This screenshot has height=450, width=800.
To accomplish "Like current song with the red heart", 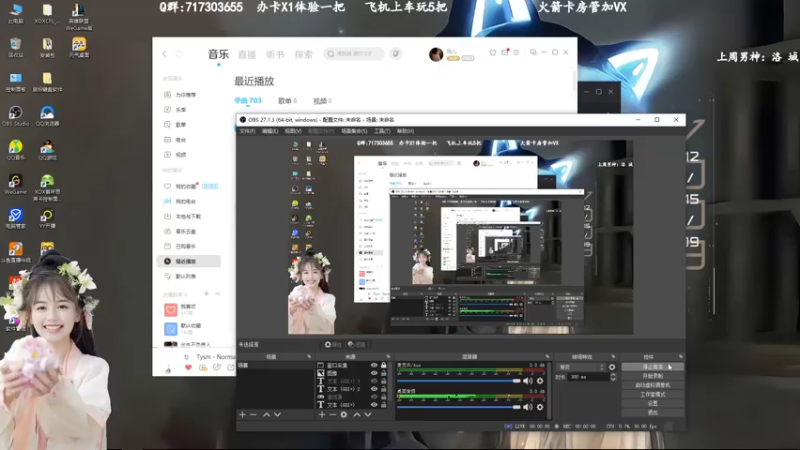I will (x=188, y=367).
